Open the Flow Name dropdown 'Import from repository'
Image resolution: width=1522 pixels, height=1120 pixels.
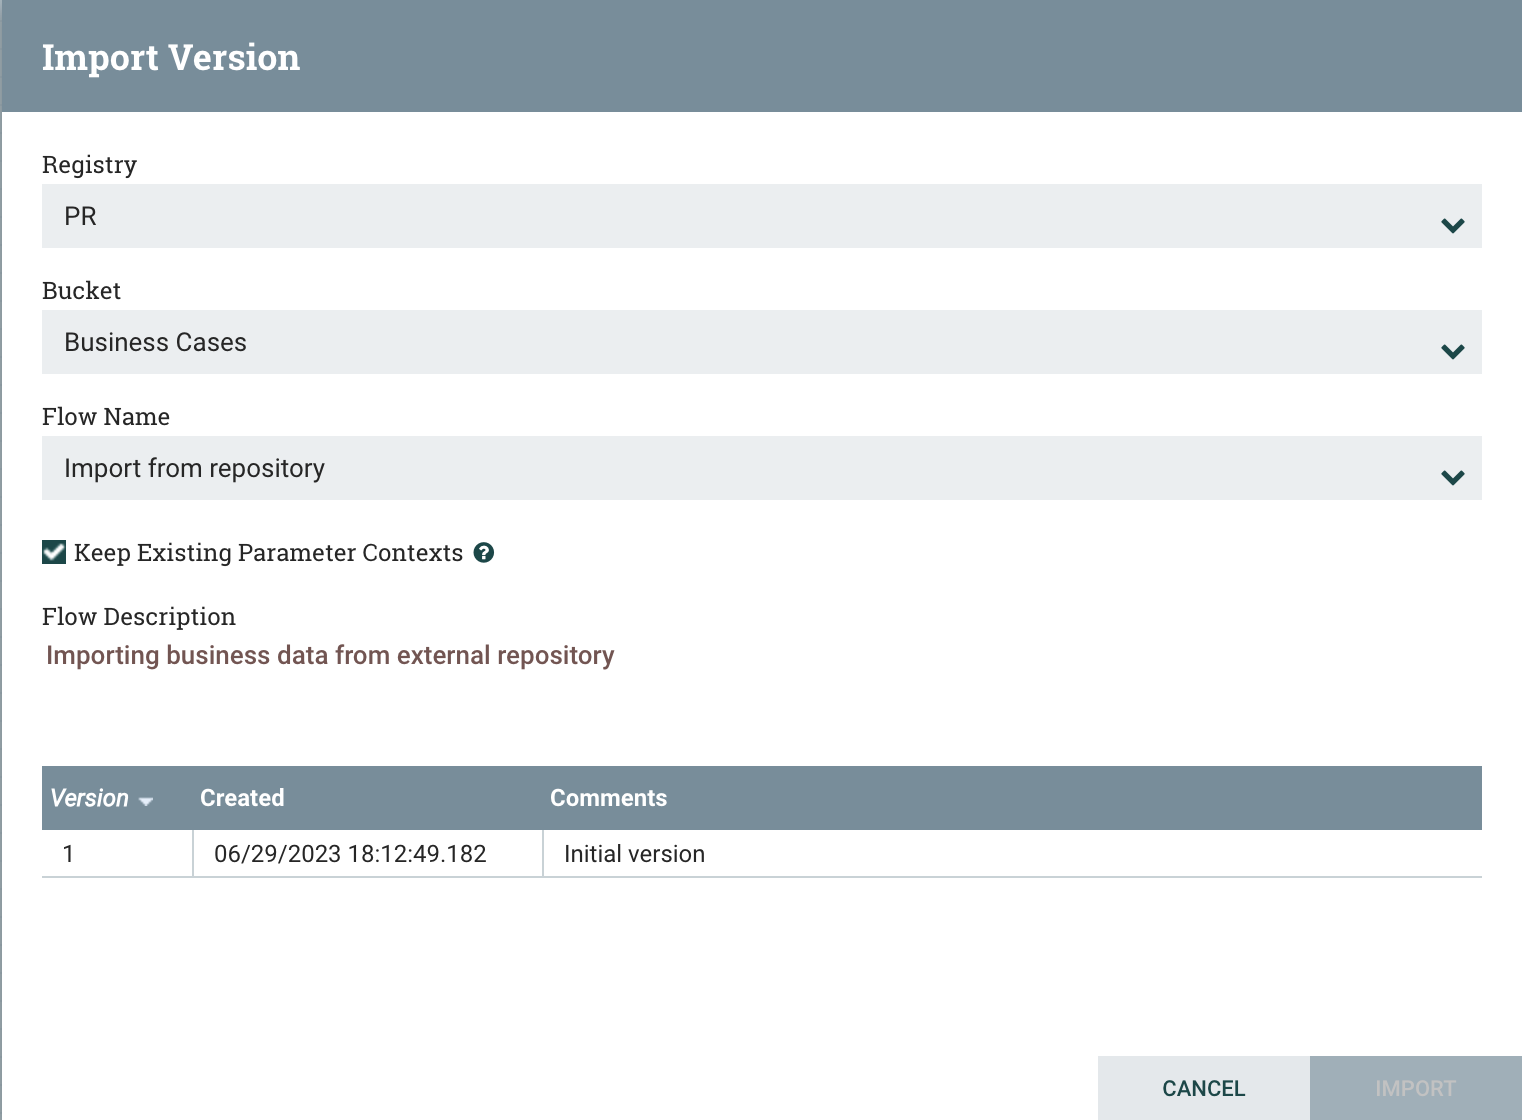click(x=740, y=468)
